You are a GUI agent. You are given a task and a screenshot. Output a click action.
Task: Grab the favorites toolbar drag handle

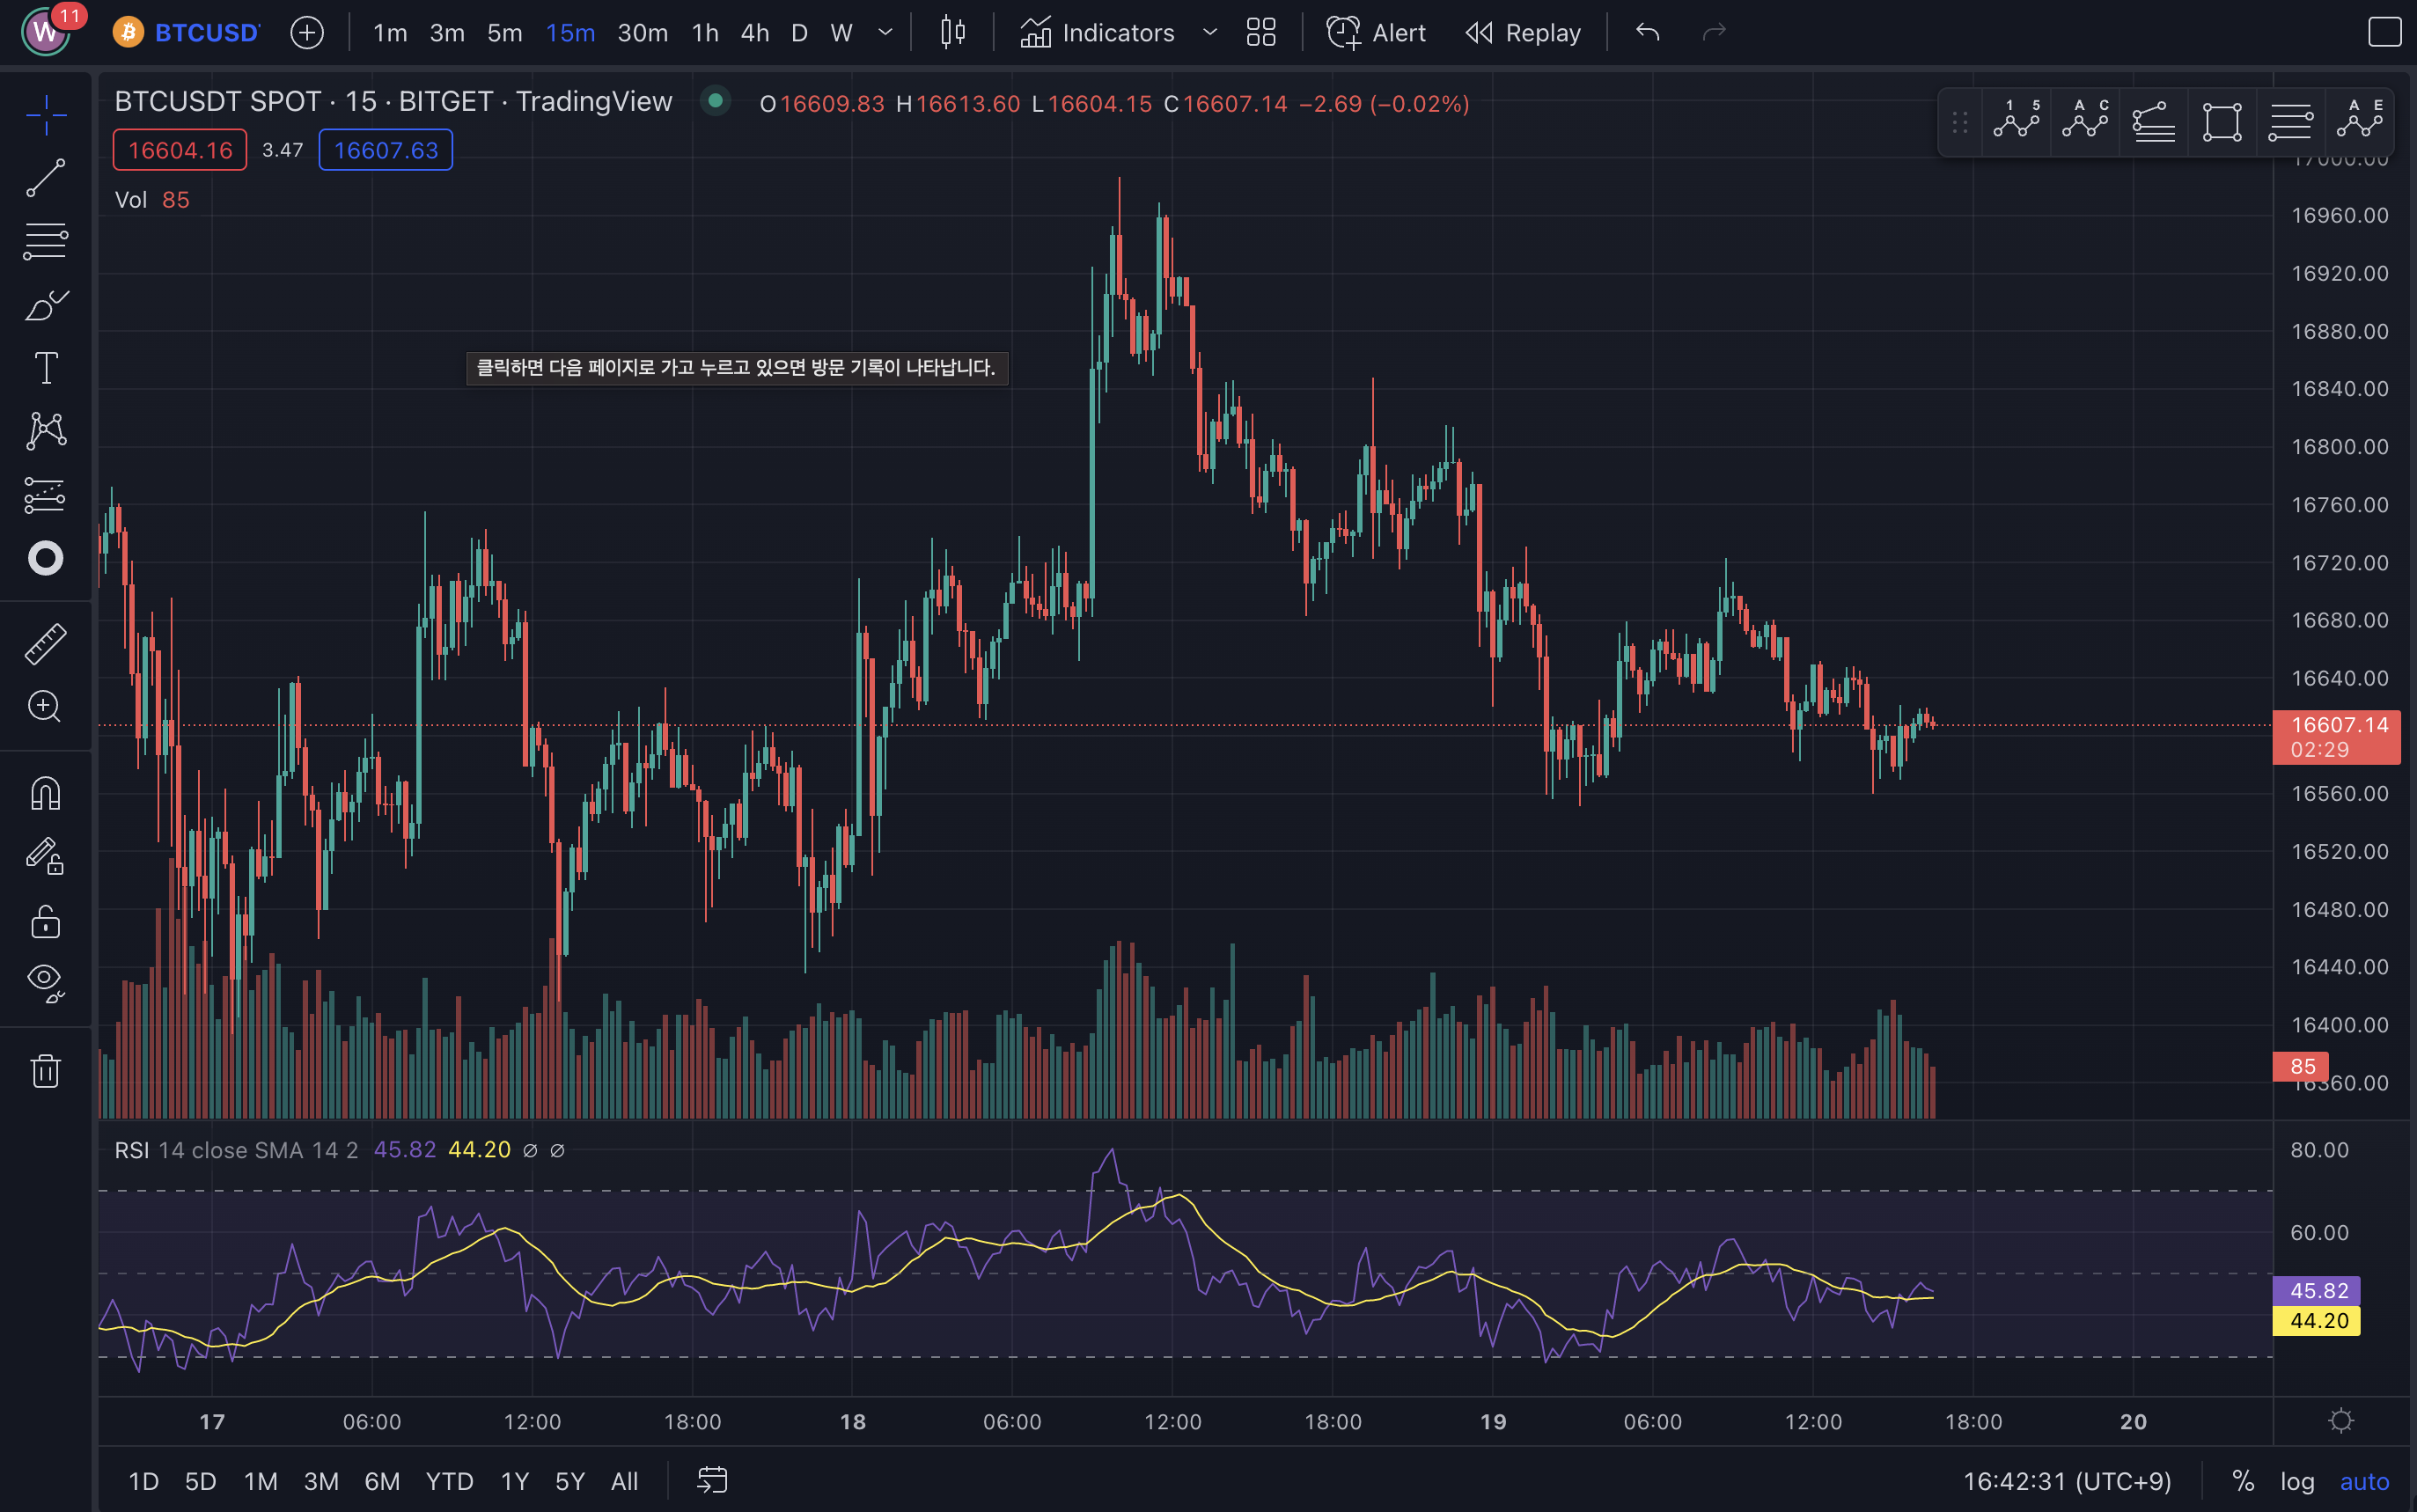point(1960,122)
